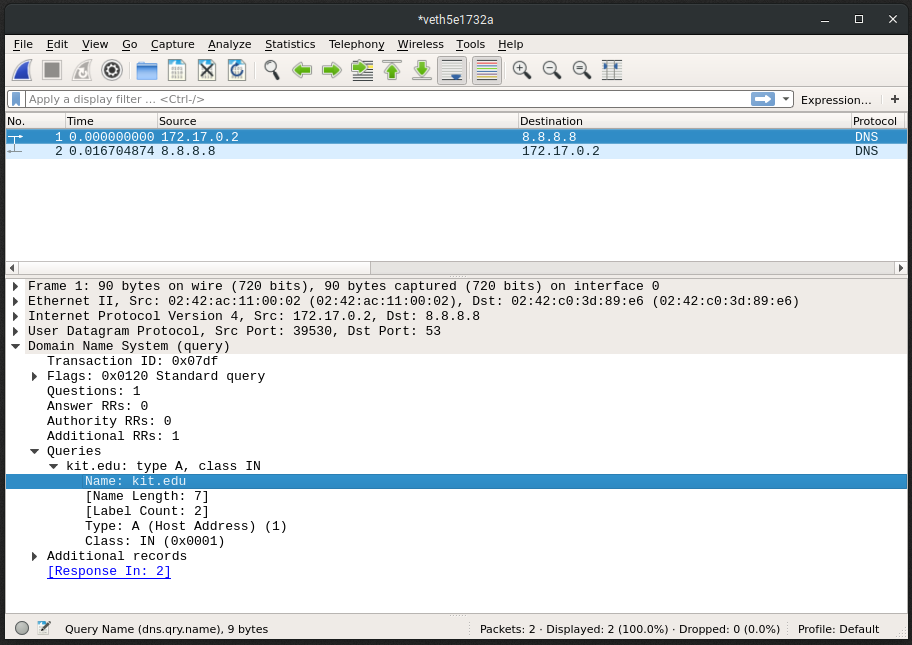912x645 pixels.
Task: Reset text to normal size
Action: [582, 70]
